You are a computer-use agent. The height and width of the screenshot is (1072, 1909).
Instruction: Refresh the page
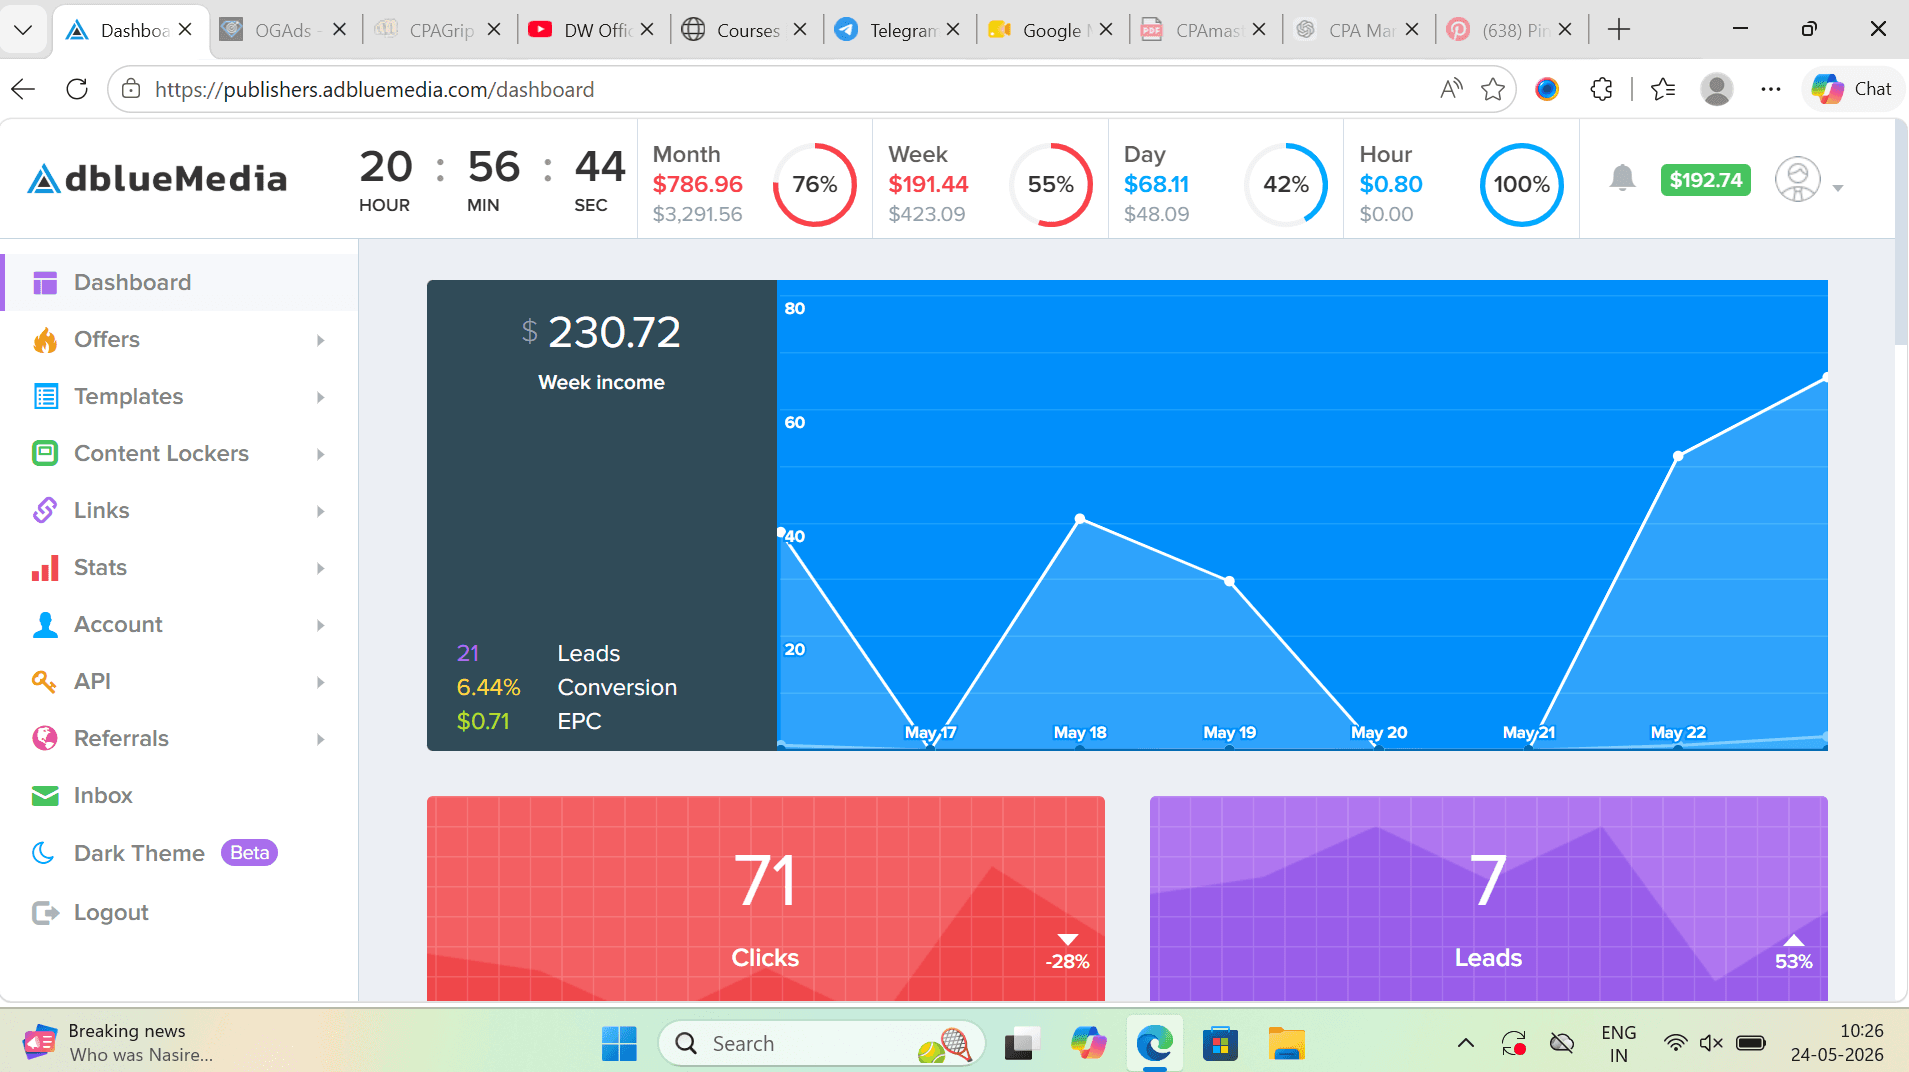click(77, 89)
